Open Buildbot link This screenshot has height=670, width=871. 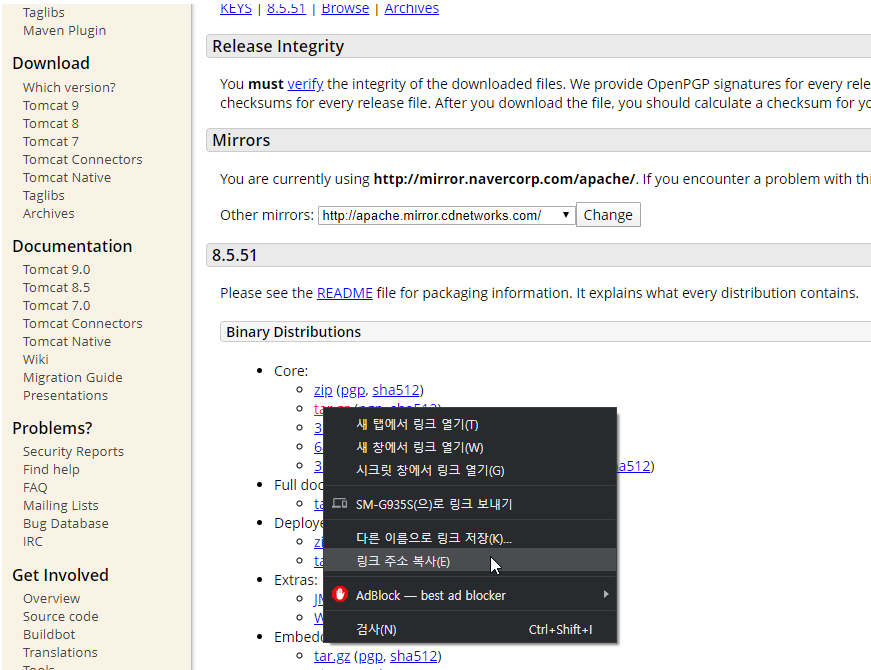tap(49, 634)
